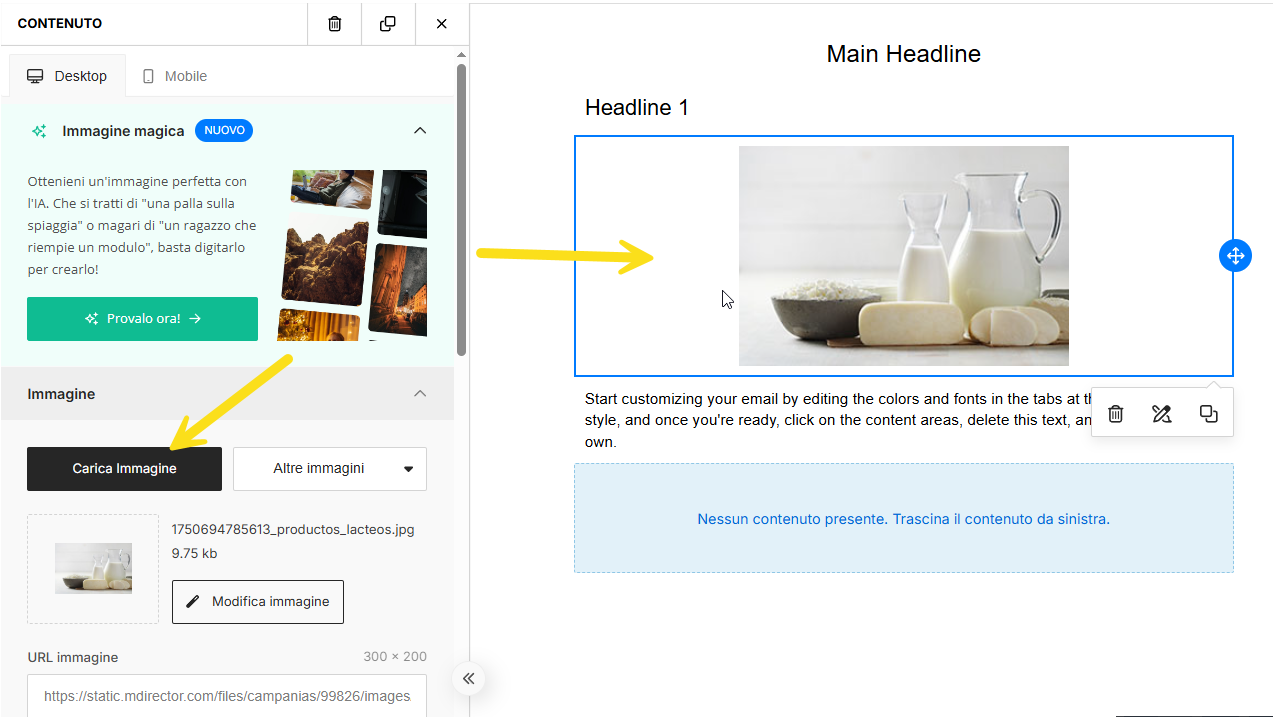Viewport: 1273px width, 717px height.
Task: Click the magic edit icon in floating toolbar
Action: (1162, 413)
